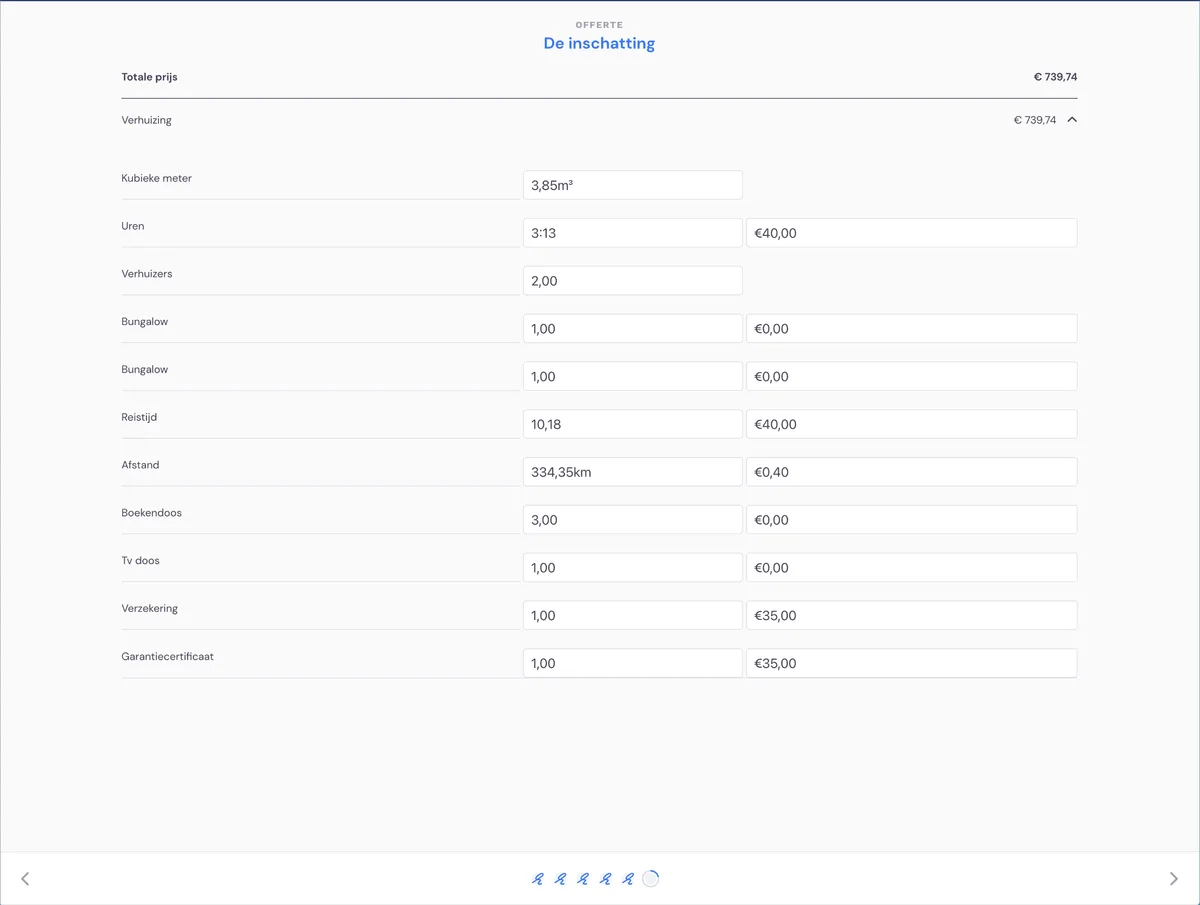Click the Totale prijs label
Image resolution: width=1200 pixels, height=905 pixels.
(x=150, y=77)
